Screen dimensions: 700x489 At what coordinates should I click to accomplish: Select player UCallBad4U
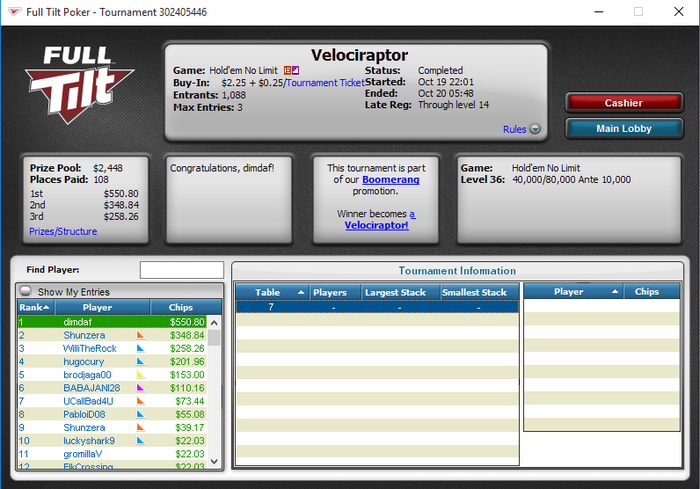point(88,401)
